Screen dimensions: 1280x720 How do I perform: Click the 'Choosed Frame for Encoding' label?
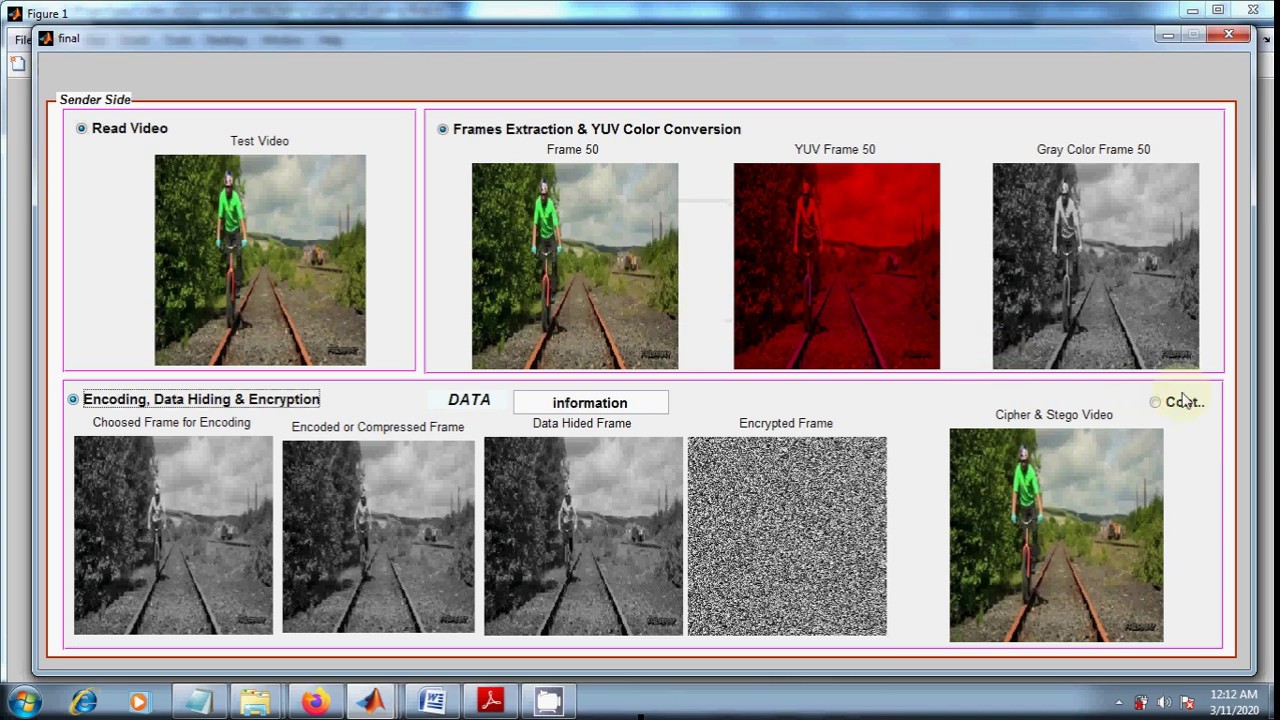point(172,422)
